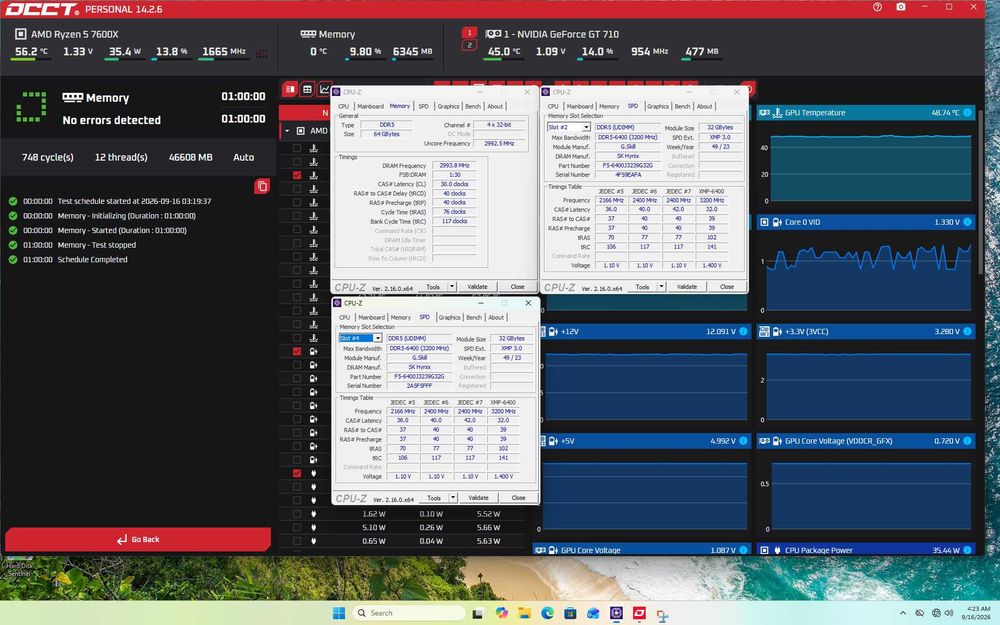
Task: Click the NVIDIA GeForce GT 710 GPU icon
Action: (x=492, y=34)
